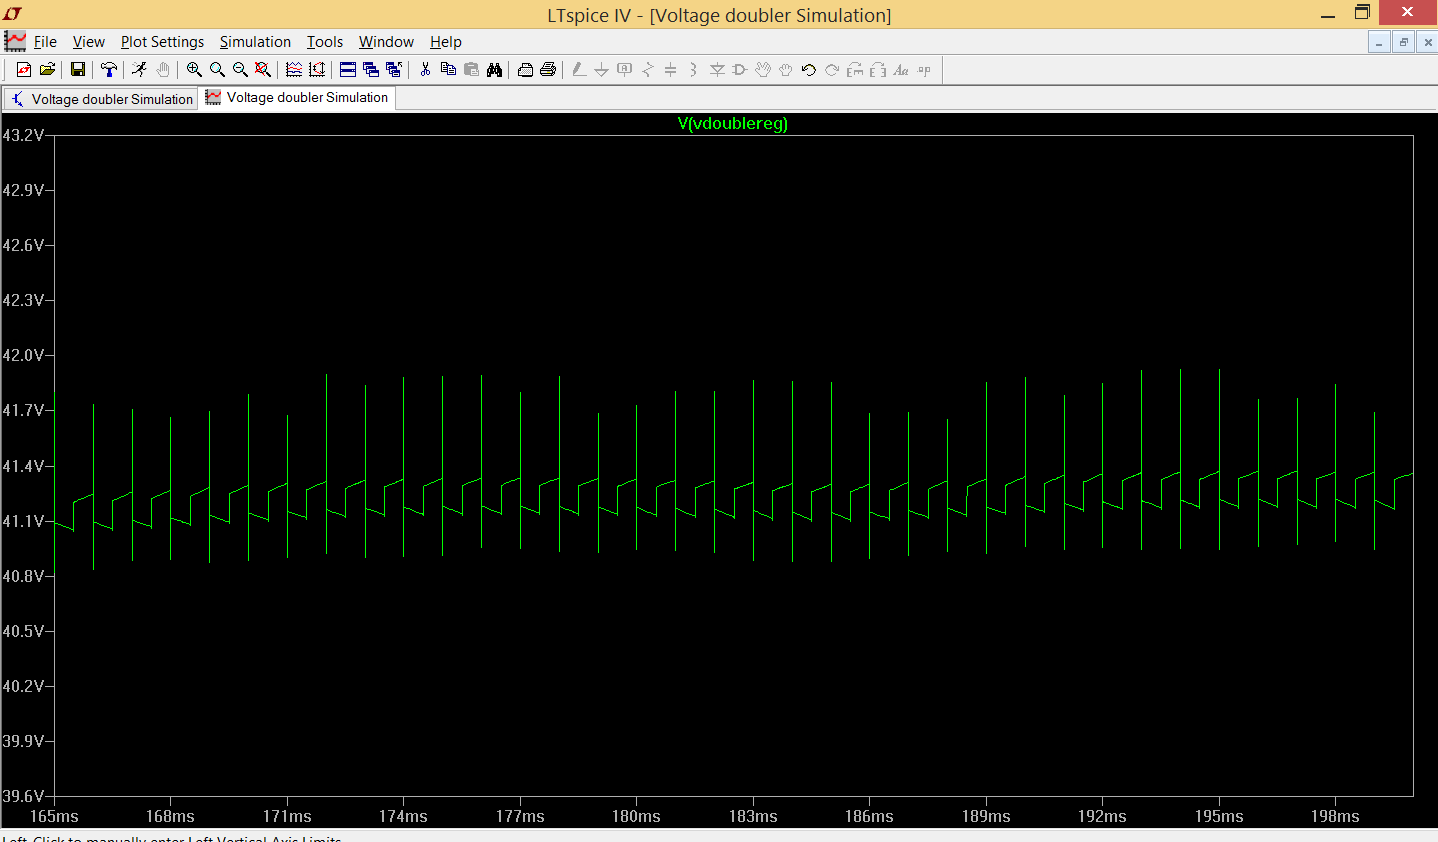This screenshot has width=1438, height=842.
Task: Restore down the inner plot window
Action: pos(1404,42)
